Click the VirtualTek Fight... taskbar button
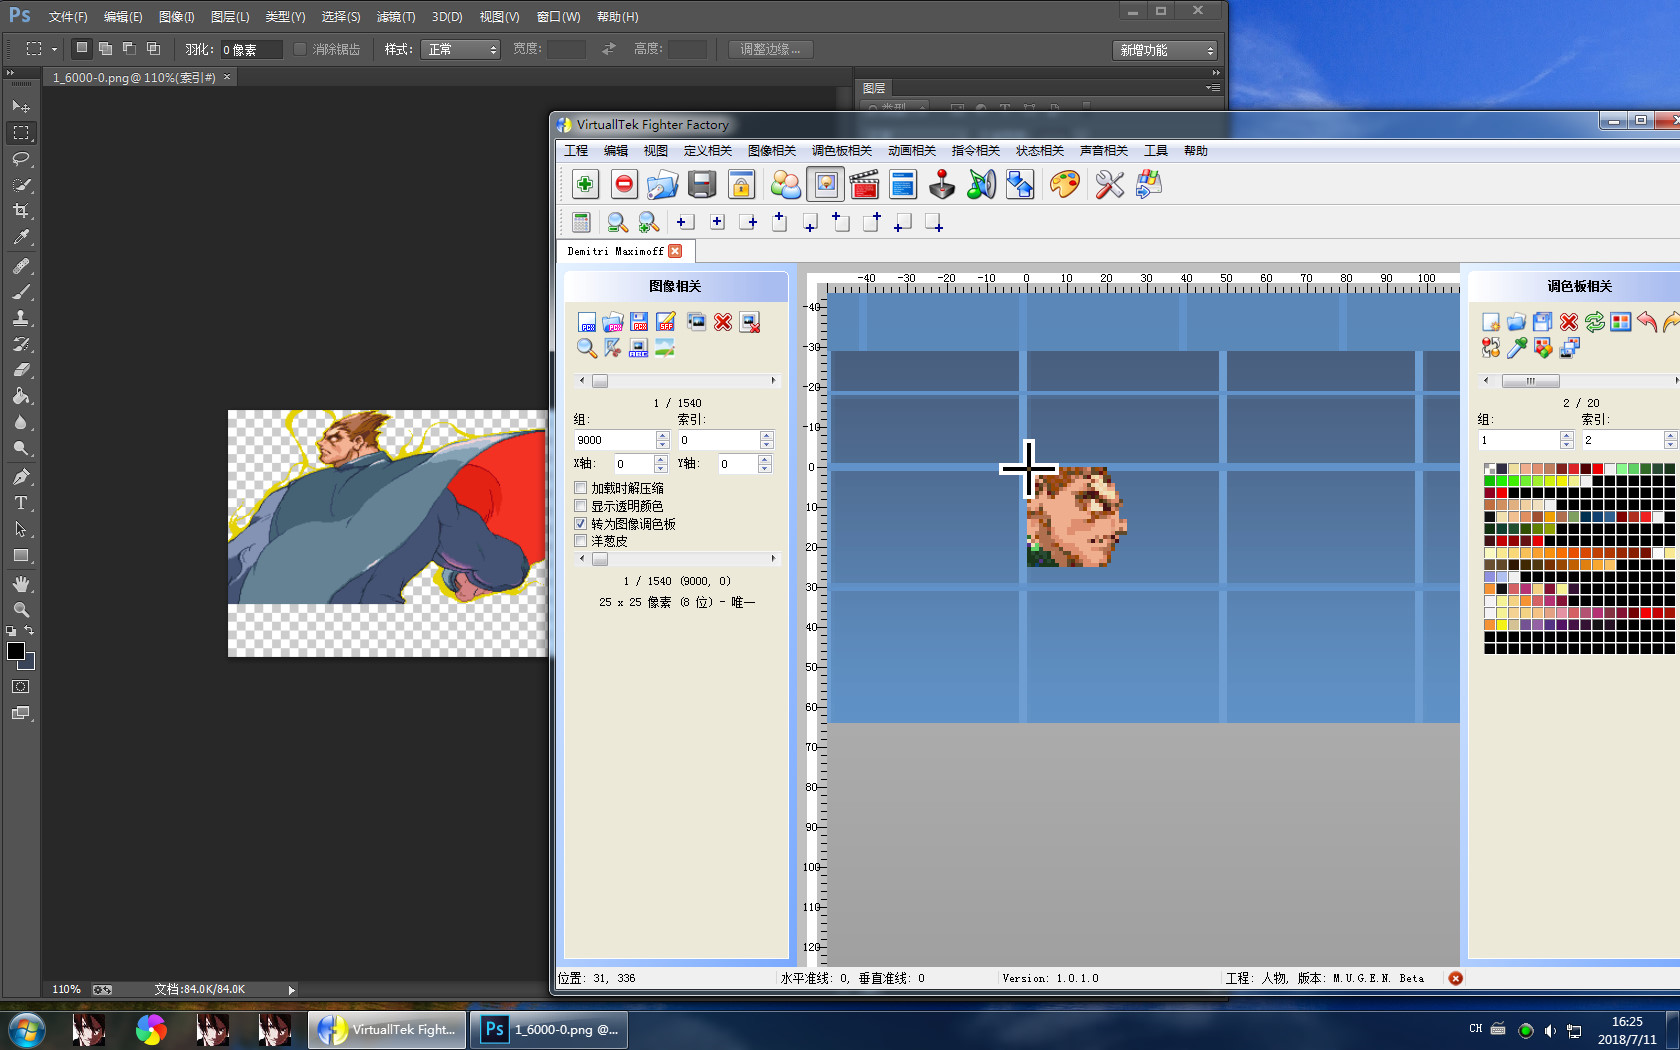 tap(387, 1029)
